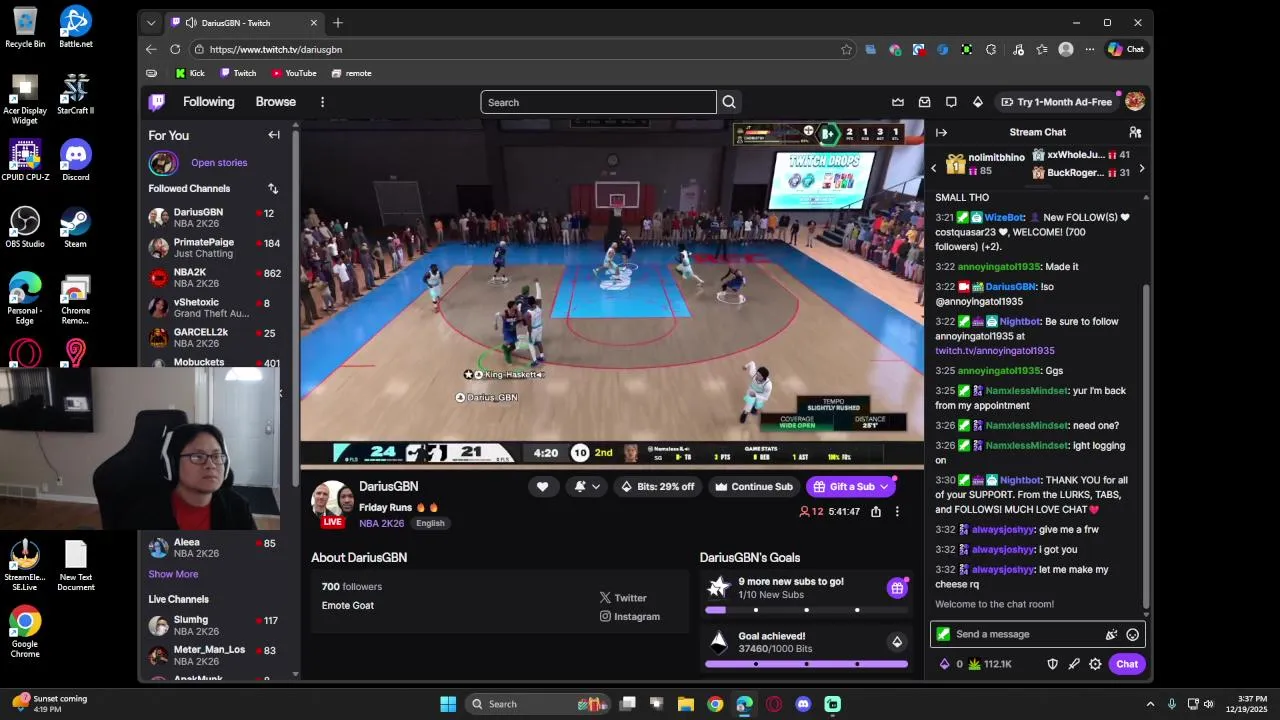Open the Kick bookmark in favorites bar
Image resolution: width=1280 pixels, height=720 pixels.
(190, 73)
